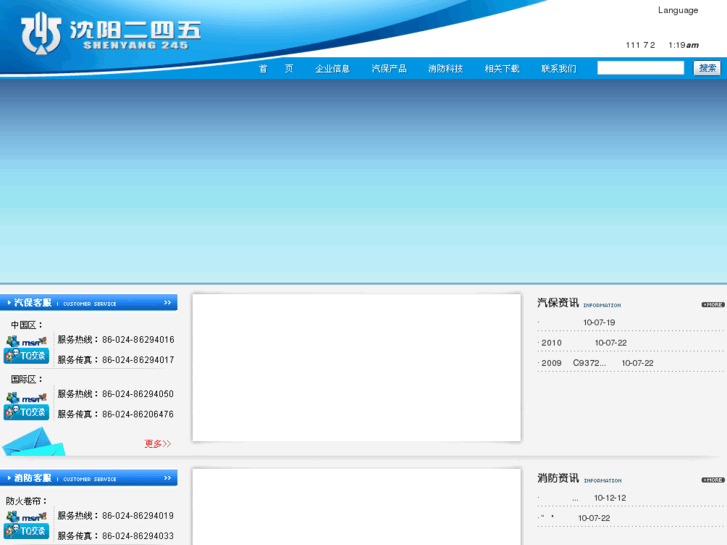Click the blue envelope mail icon
The height and width of the screenshot is (545, 727).
pos(33,442)
